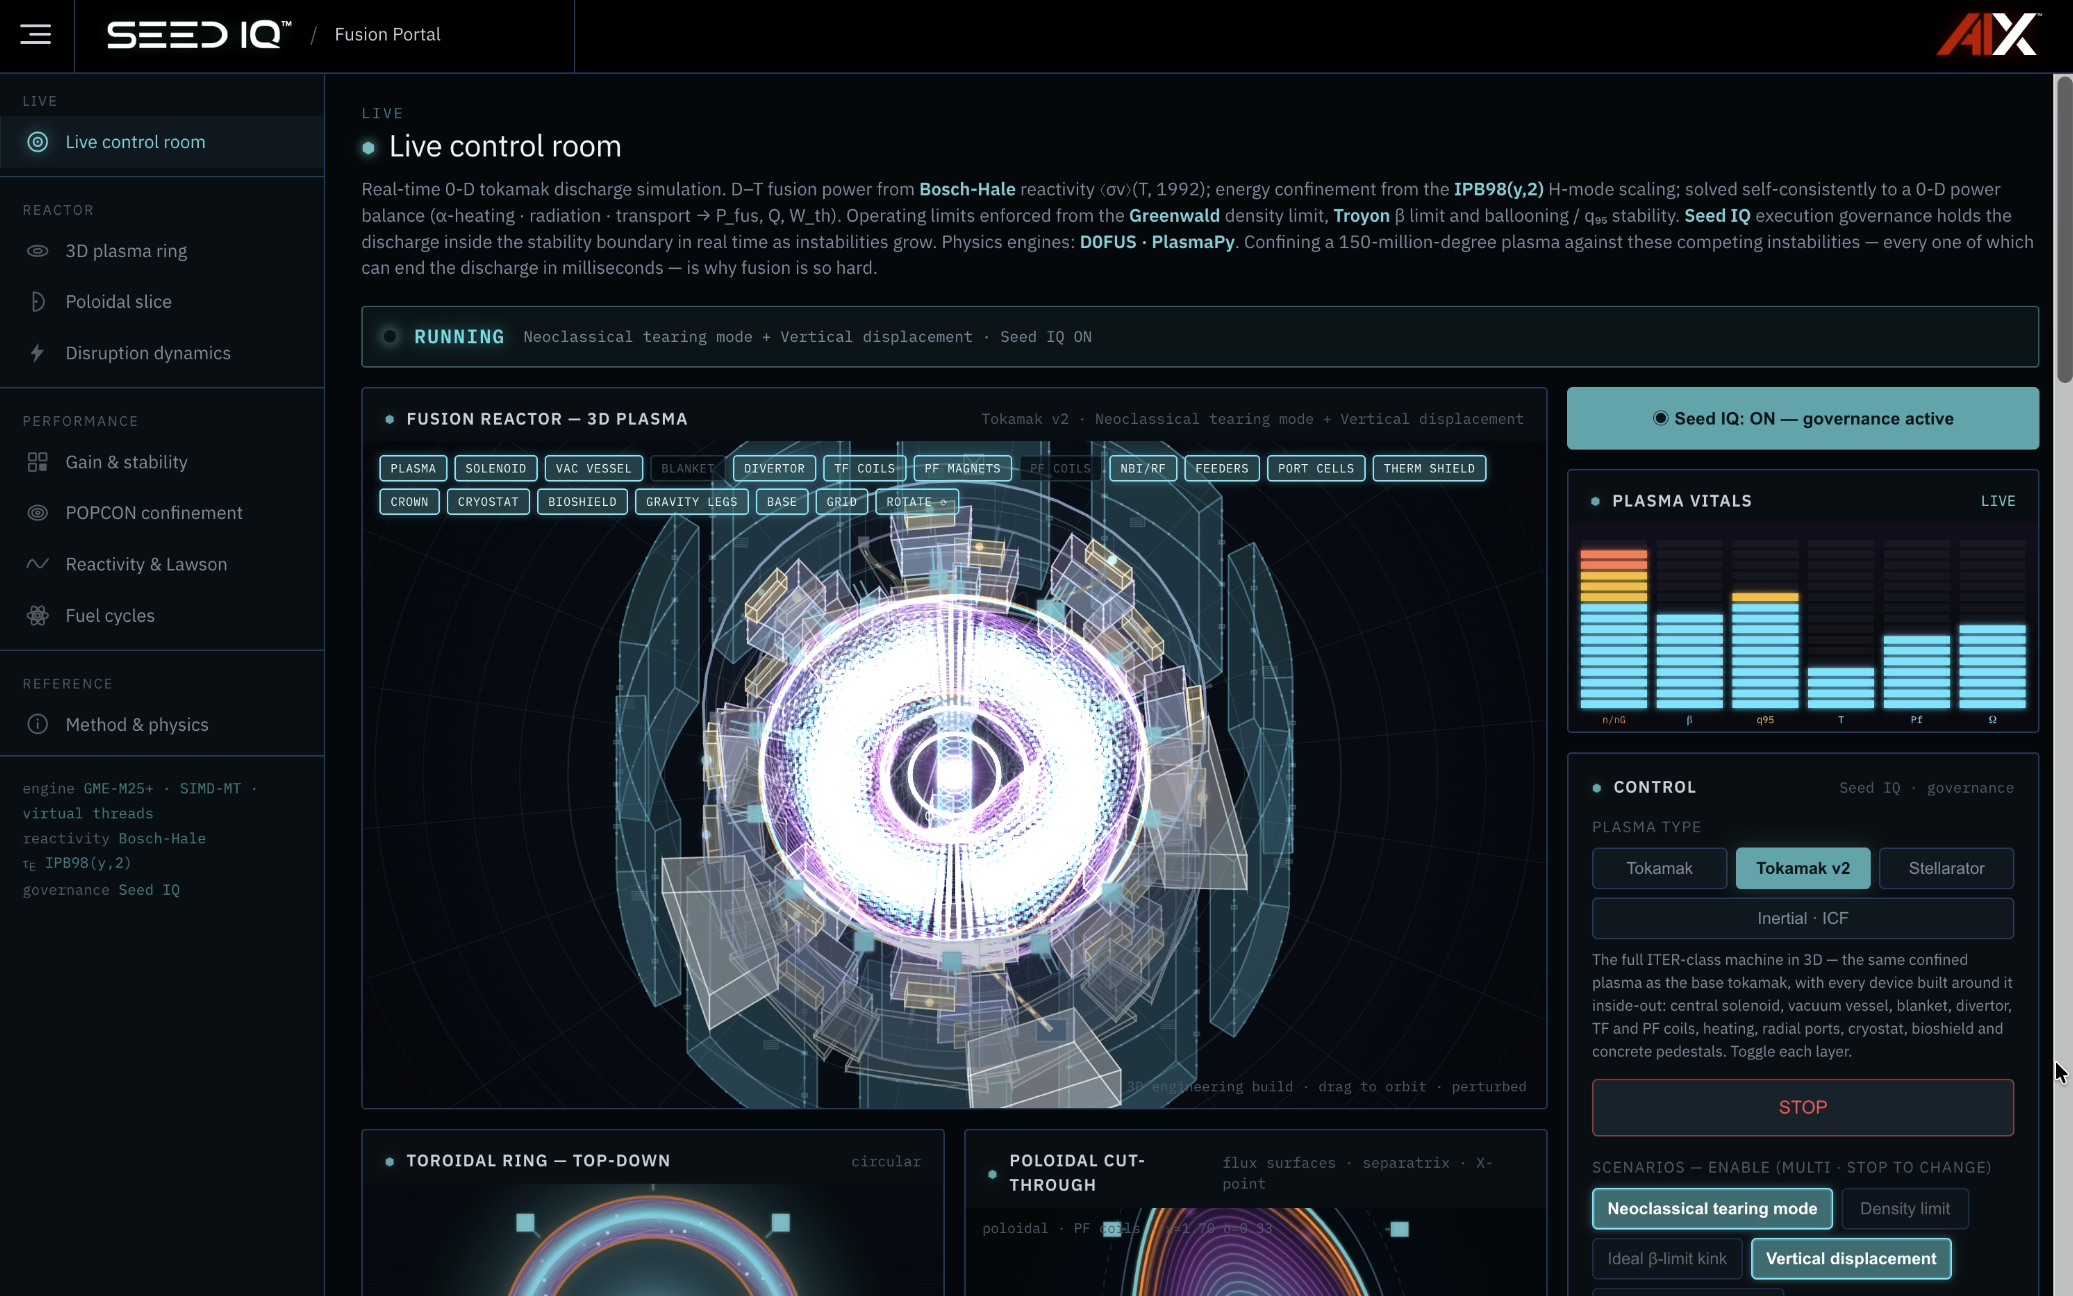Click the Fusion Portal breadcrumb text
Screen dimensions: 2073x1296
point(387,34)
